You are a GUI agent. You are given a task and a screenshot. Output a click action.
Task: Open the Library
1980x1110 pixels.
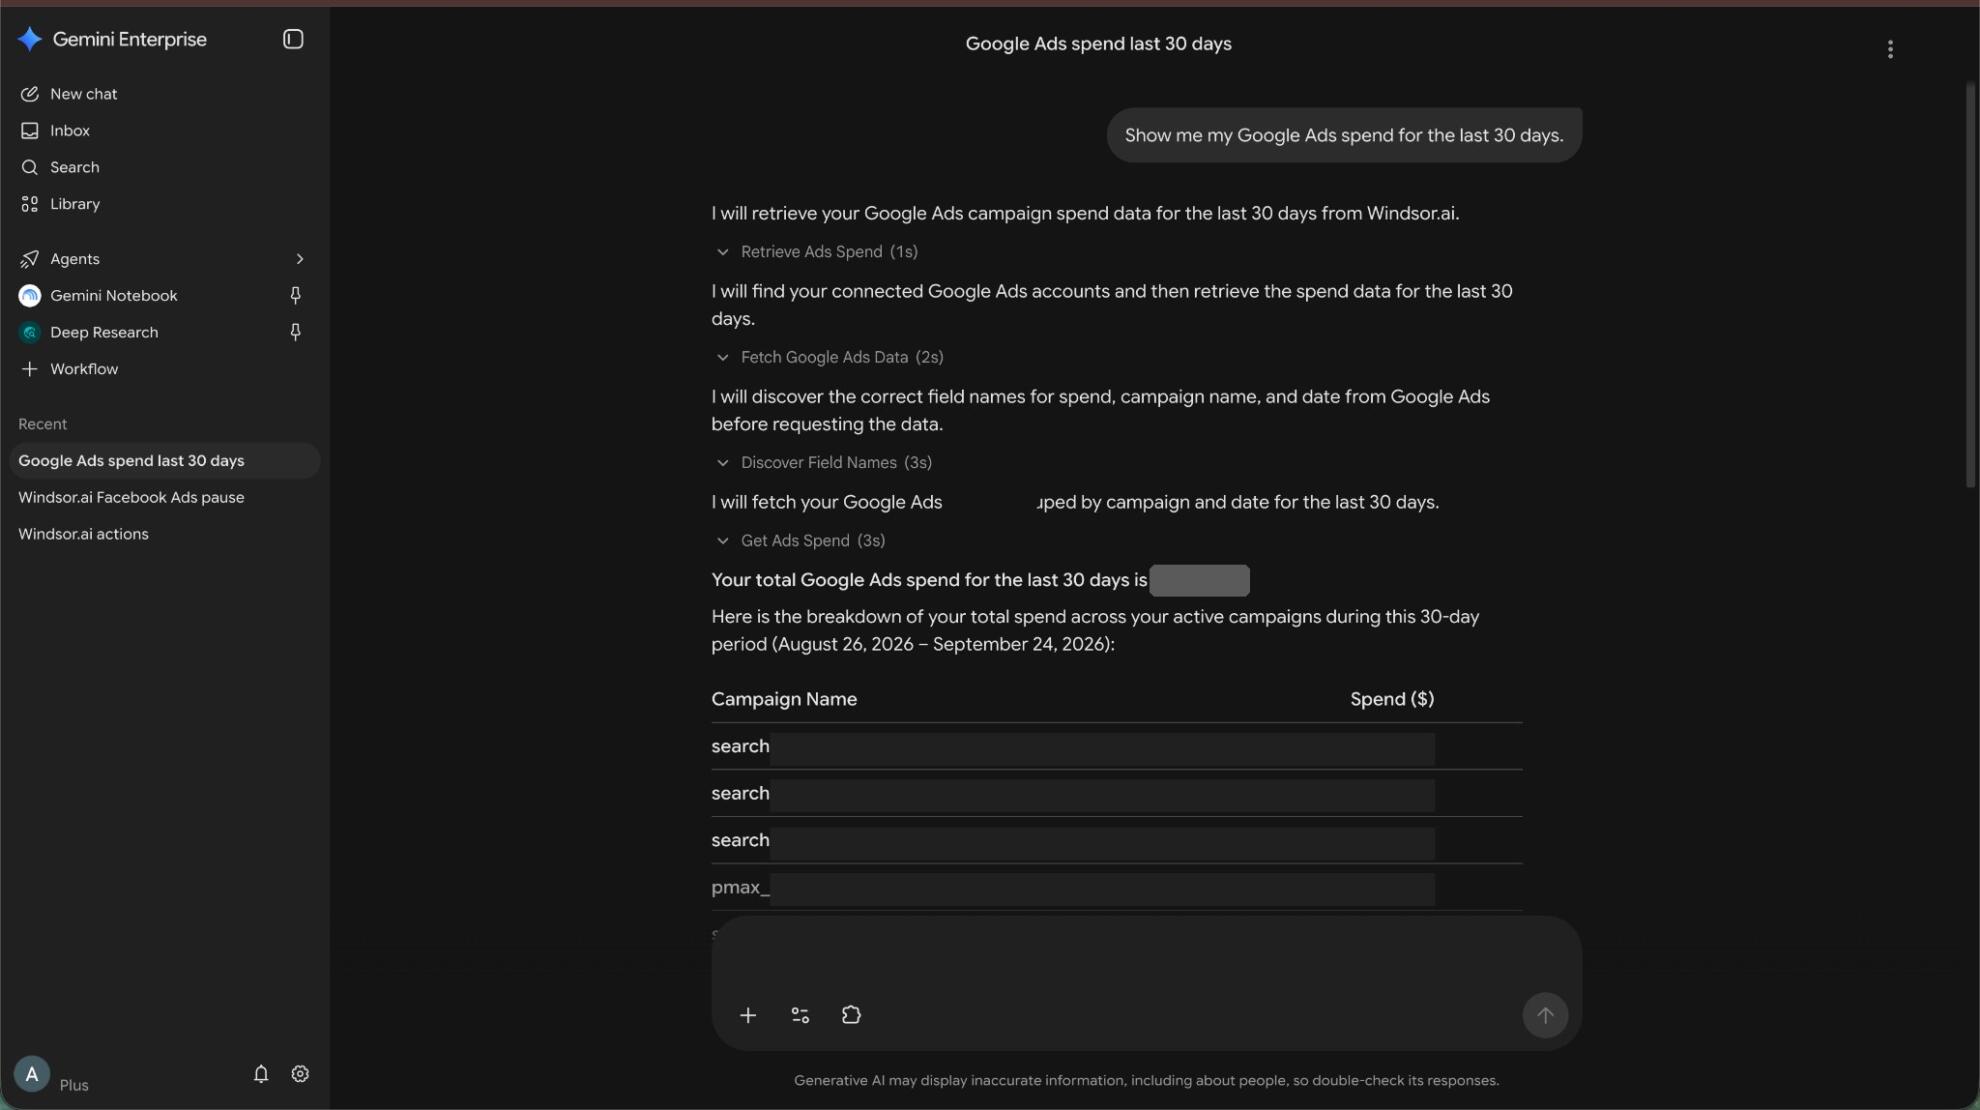click(x=74, y=204)
